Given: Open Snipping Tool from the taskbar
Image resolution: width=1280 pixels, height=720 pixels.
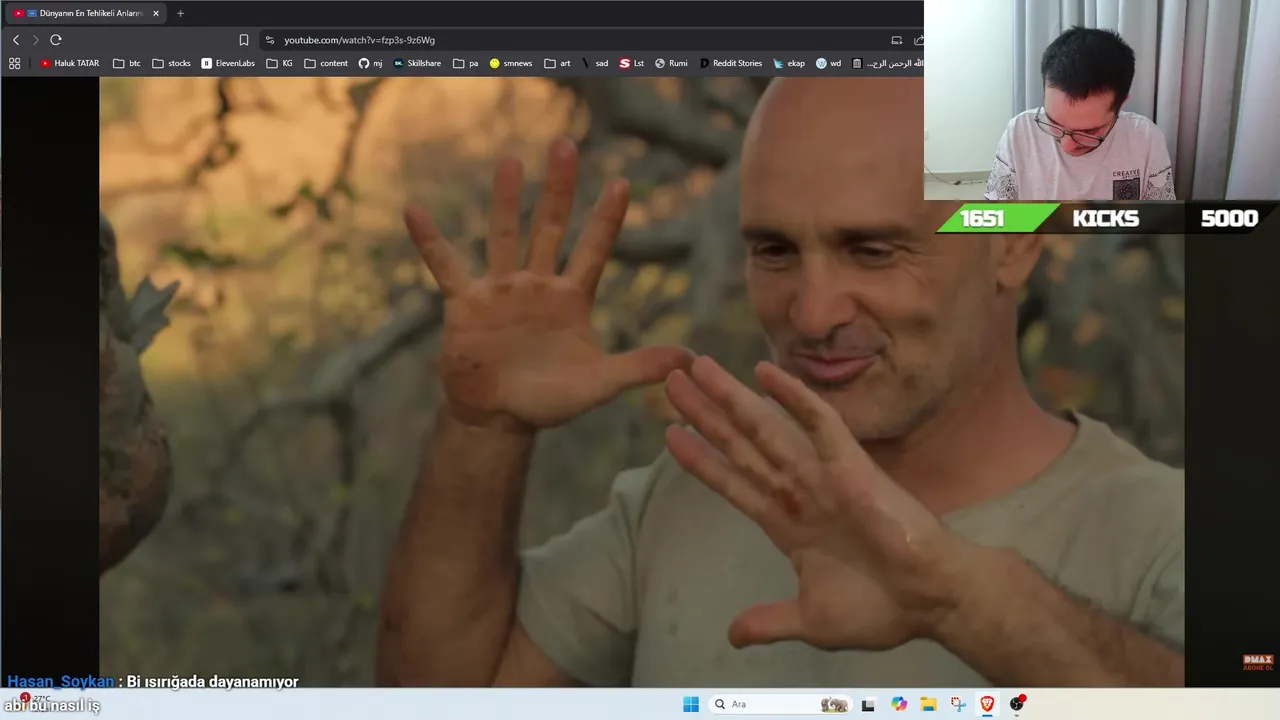Looking at the screenshot, I should point(958,704).
